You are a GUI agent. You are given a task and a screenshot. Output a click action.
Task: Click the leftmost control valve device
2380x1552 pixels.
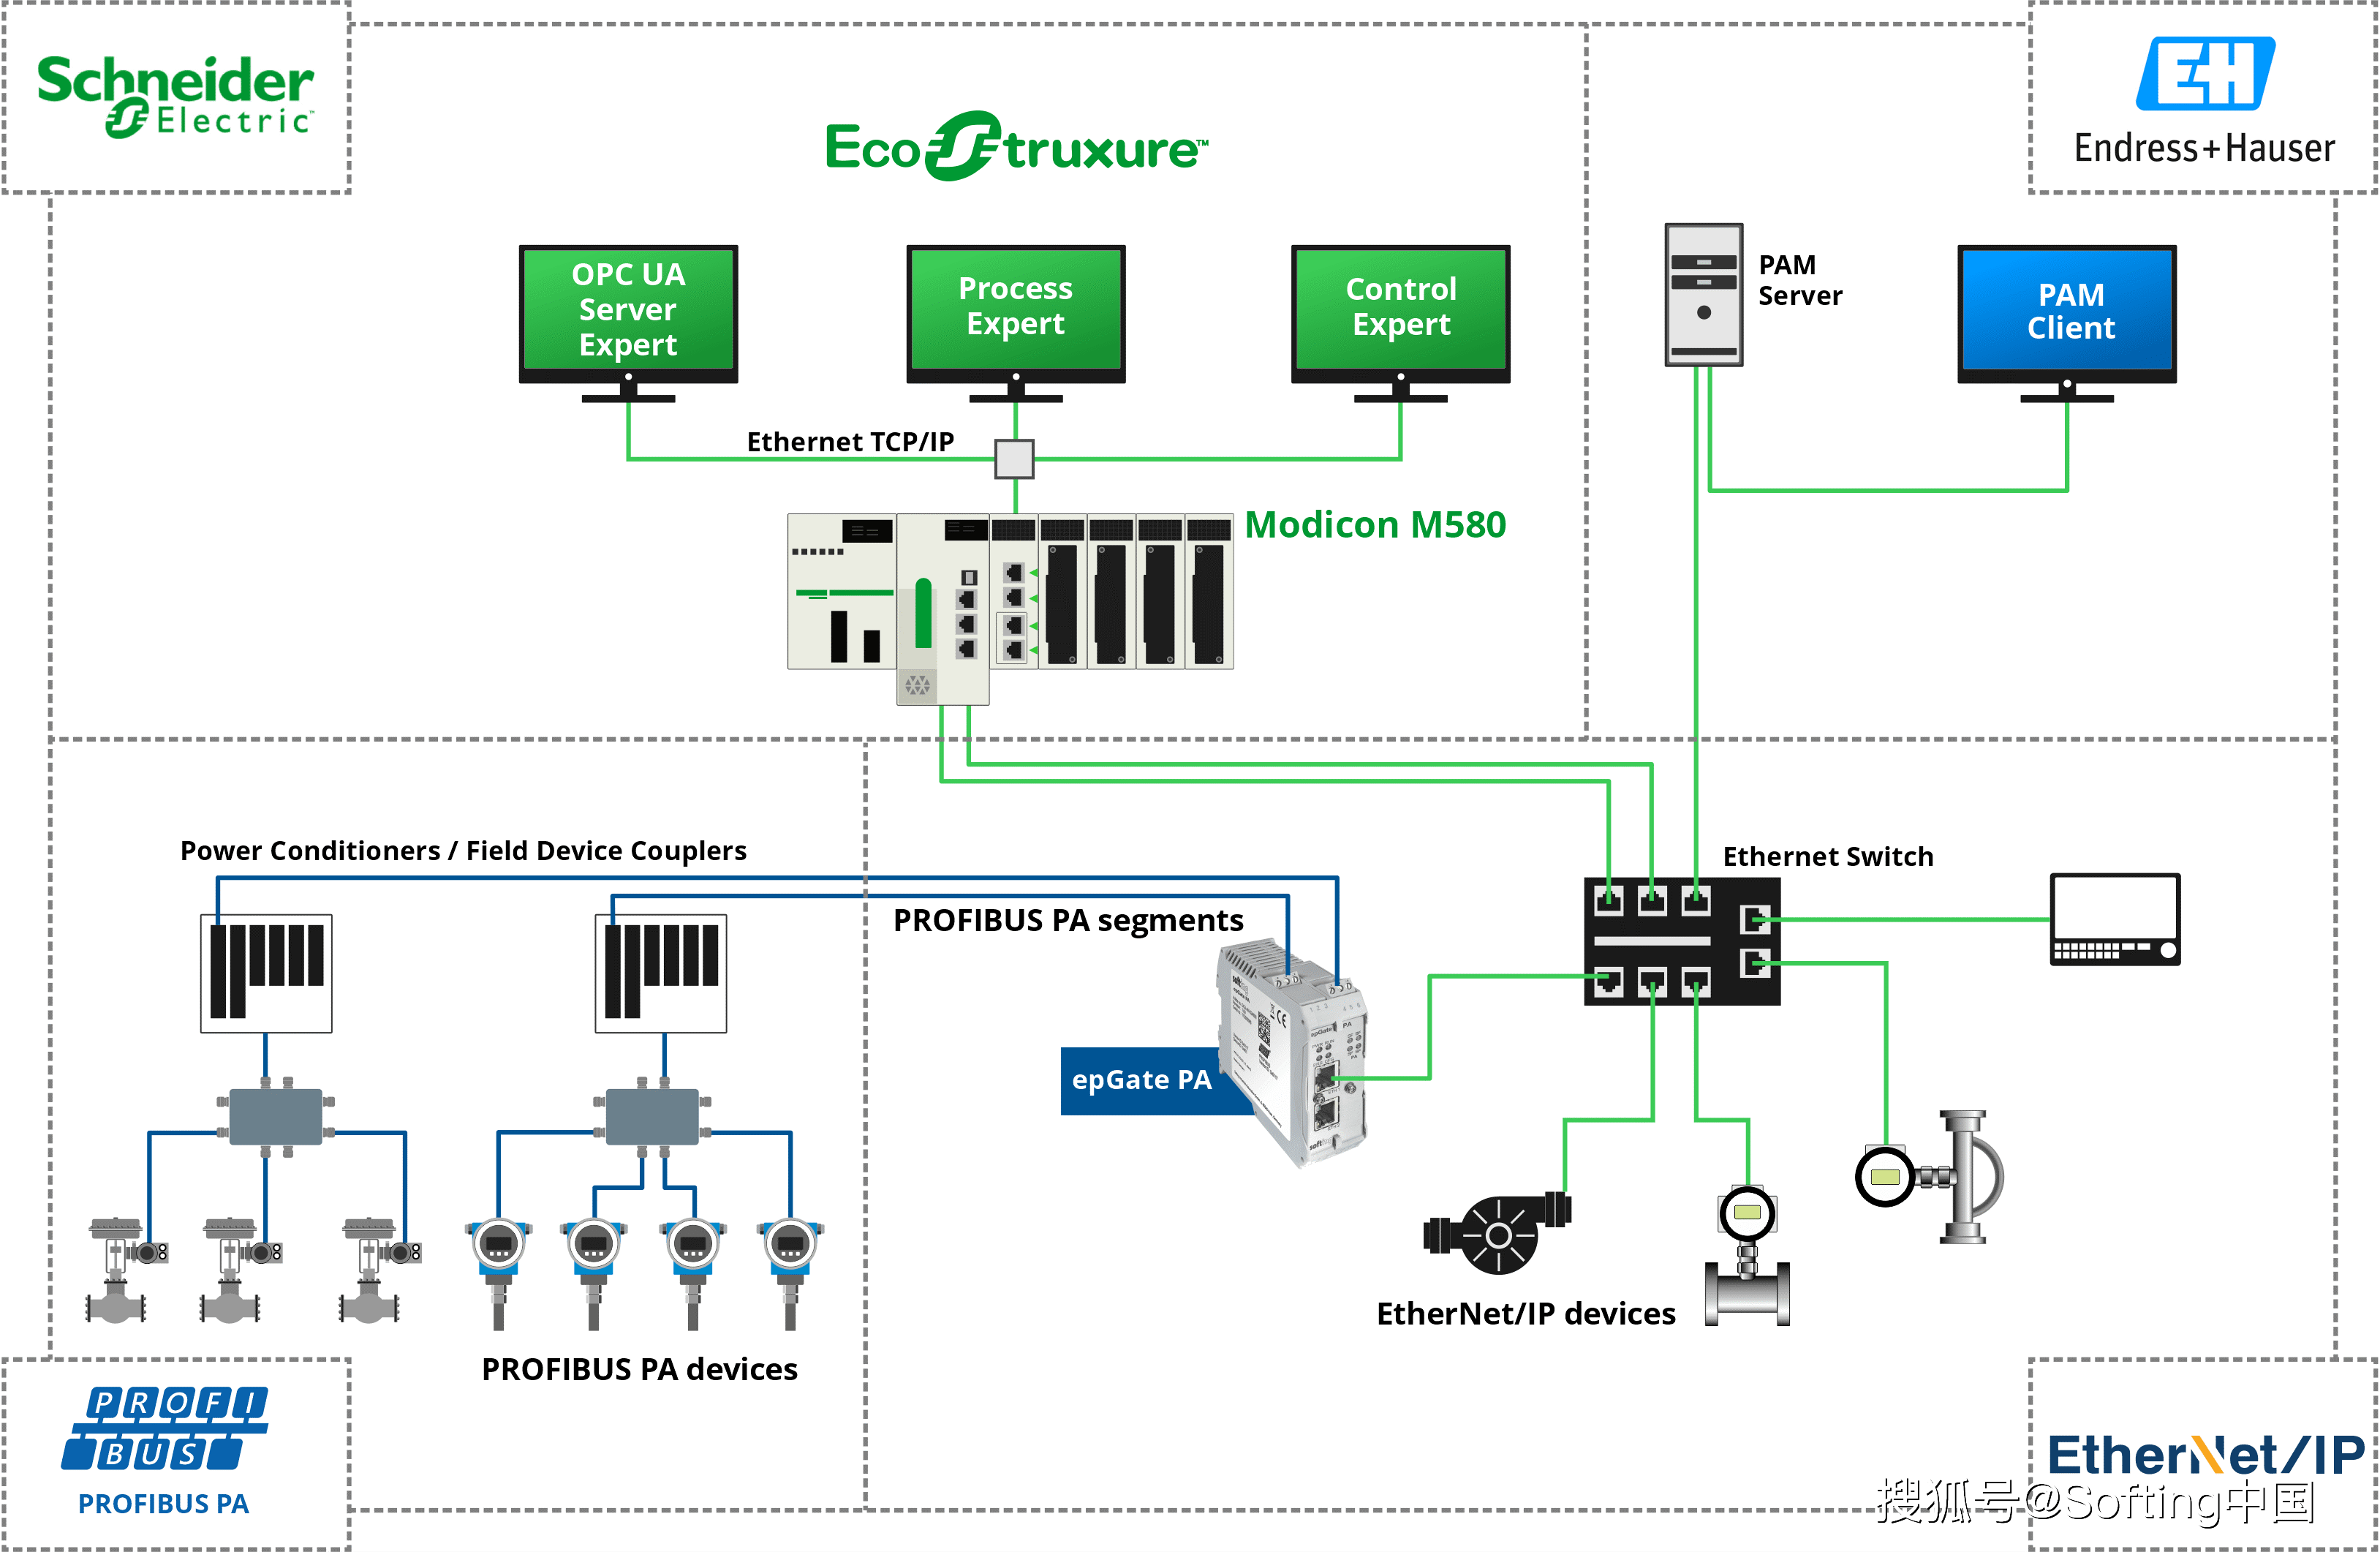tap(127, 1270)
